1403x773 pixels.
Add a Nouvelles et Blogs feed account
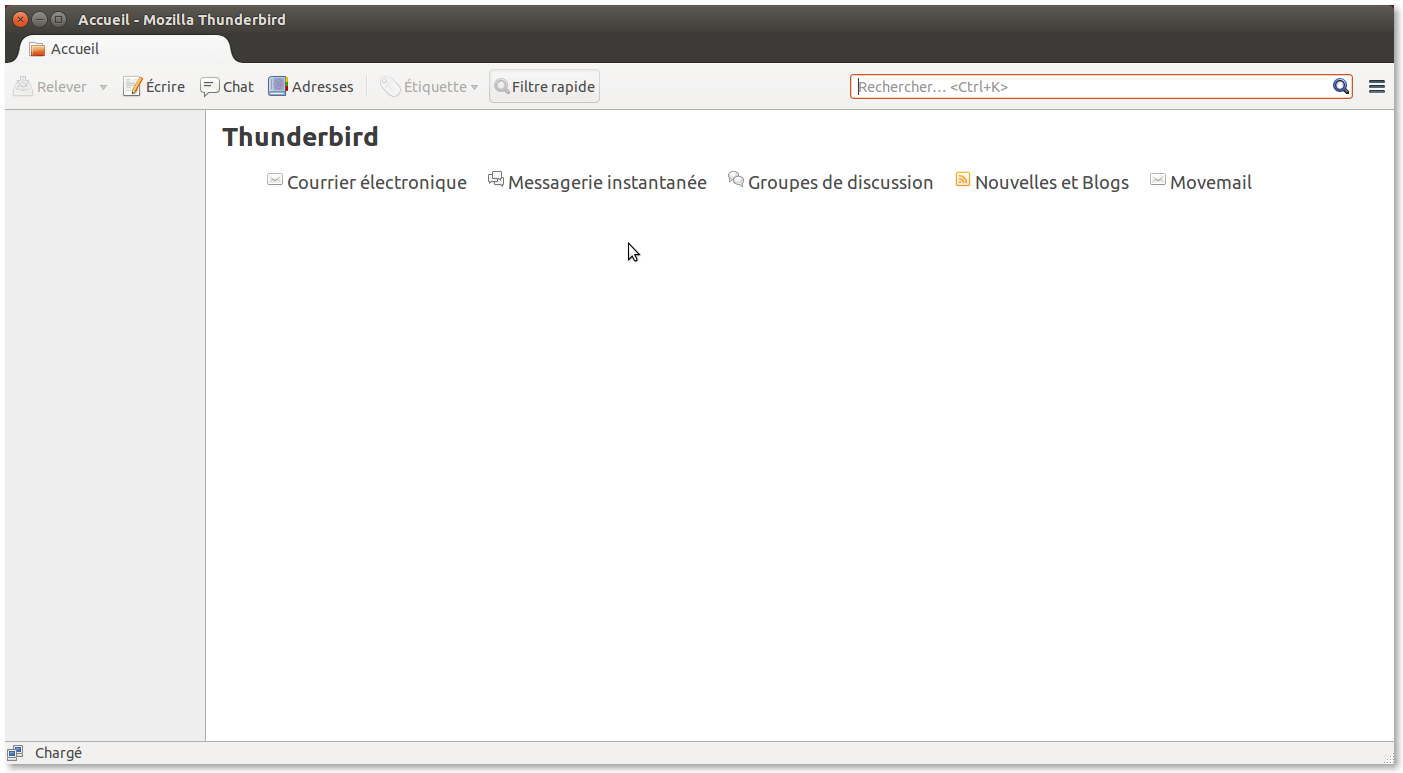1042,182
